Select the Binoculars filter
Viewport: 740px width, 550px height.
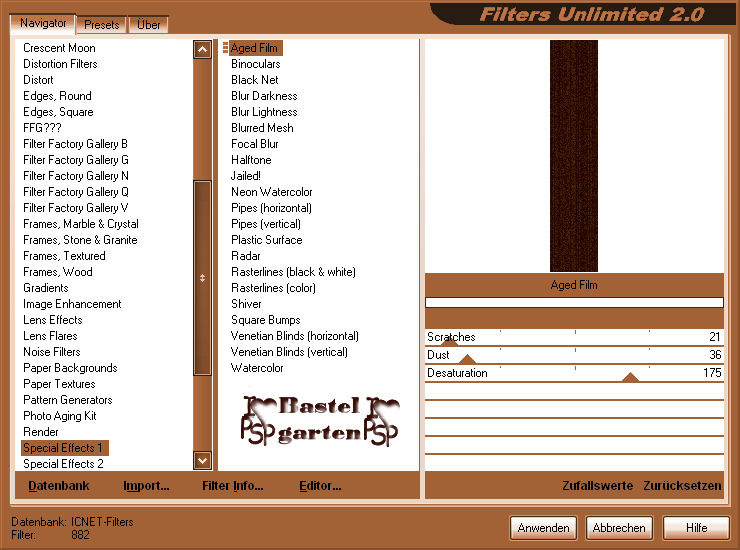[x=256, y=64]
